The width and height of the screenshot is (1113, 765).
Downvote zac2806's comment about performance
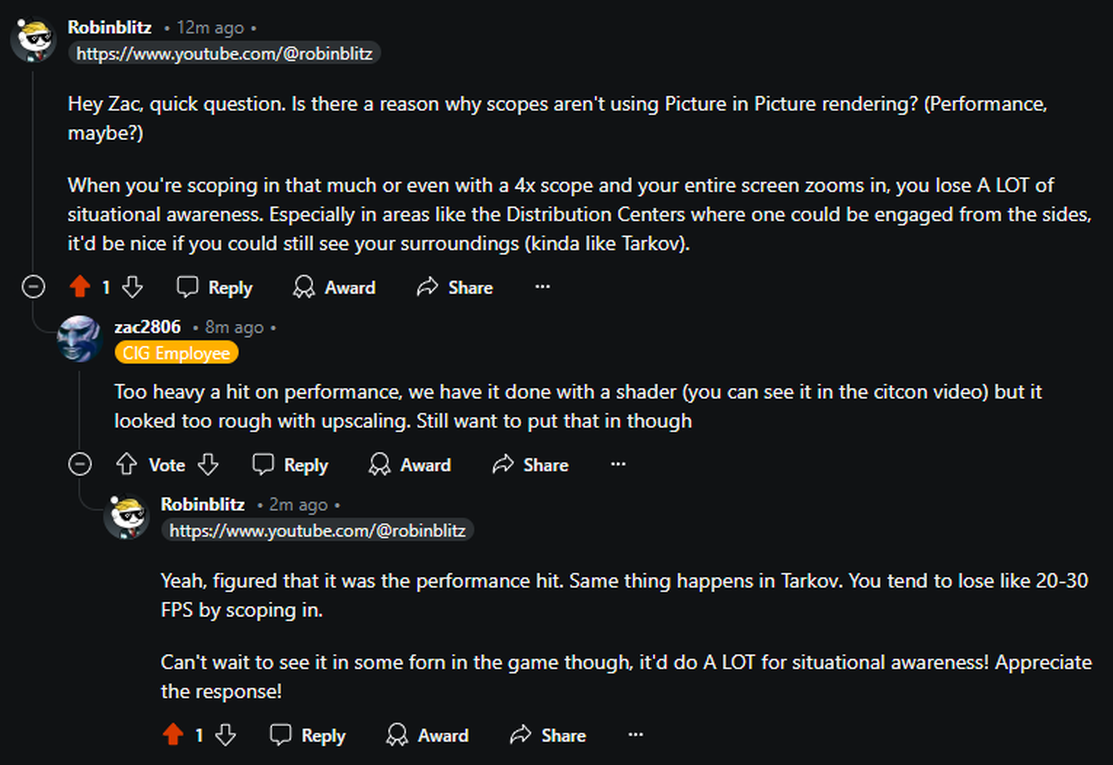207,465
